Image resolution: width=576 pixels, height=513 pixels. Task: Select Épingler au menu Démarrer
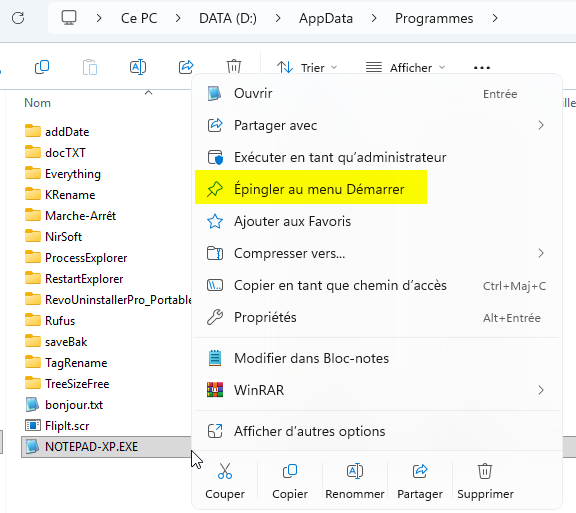pos(377,189)
